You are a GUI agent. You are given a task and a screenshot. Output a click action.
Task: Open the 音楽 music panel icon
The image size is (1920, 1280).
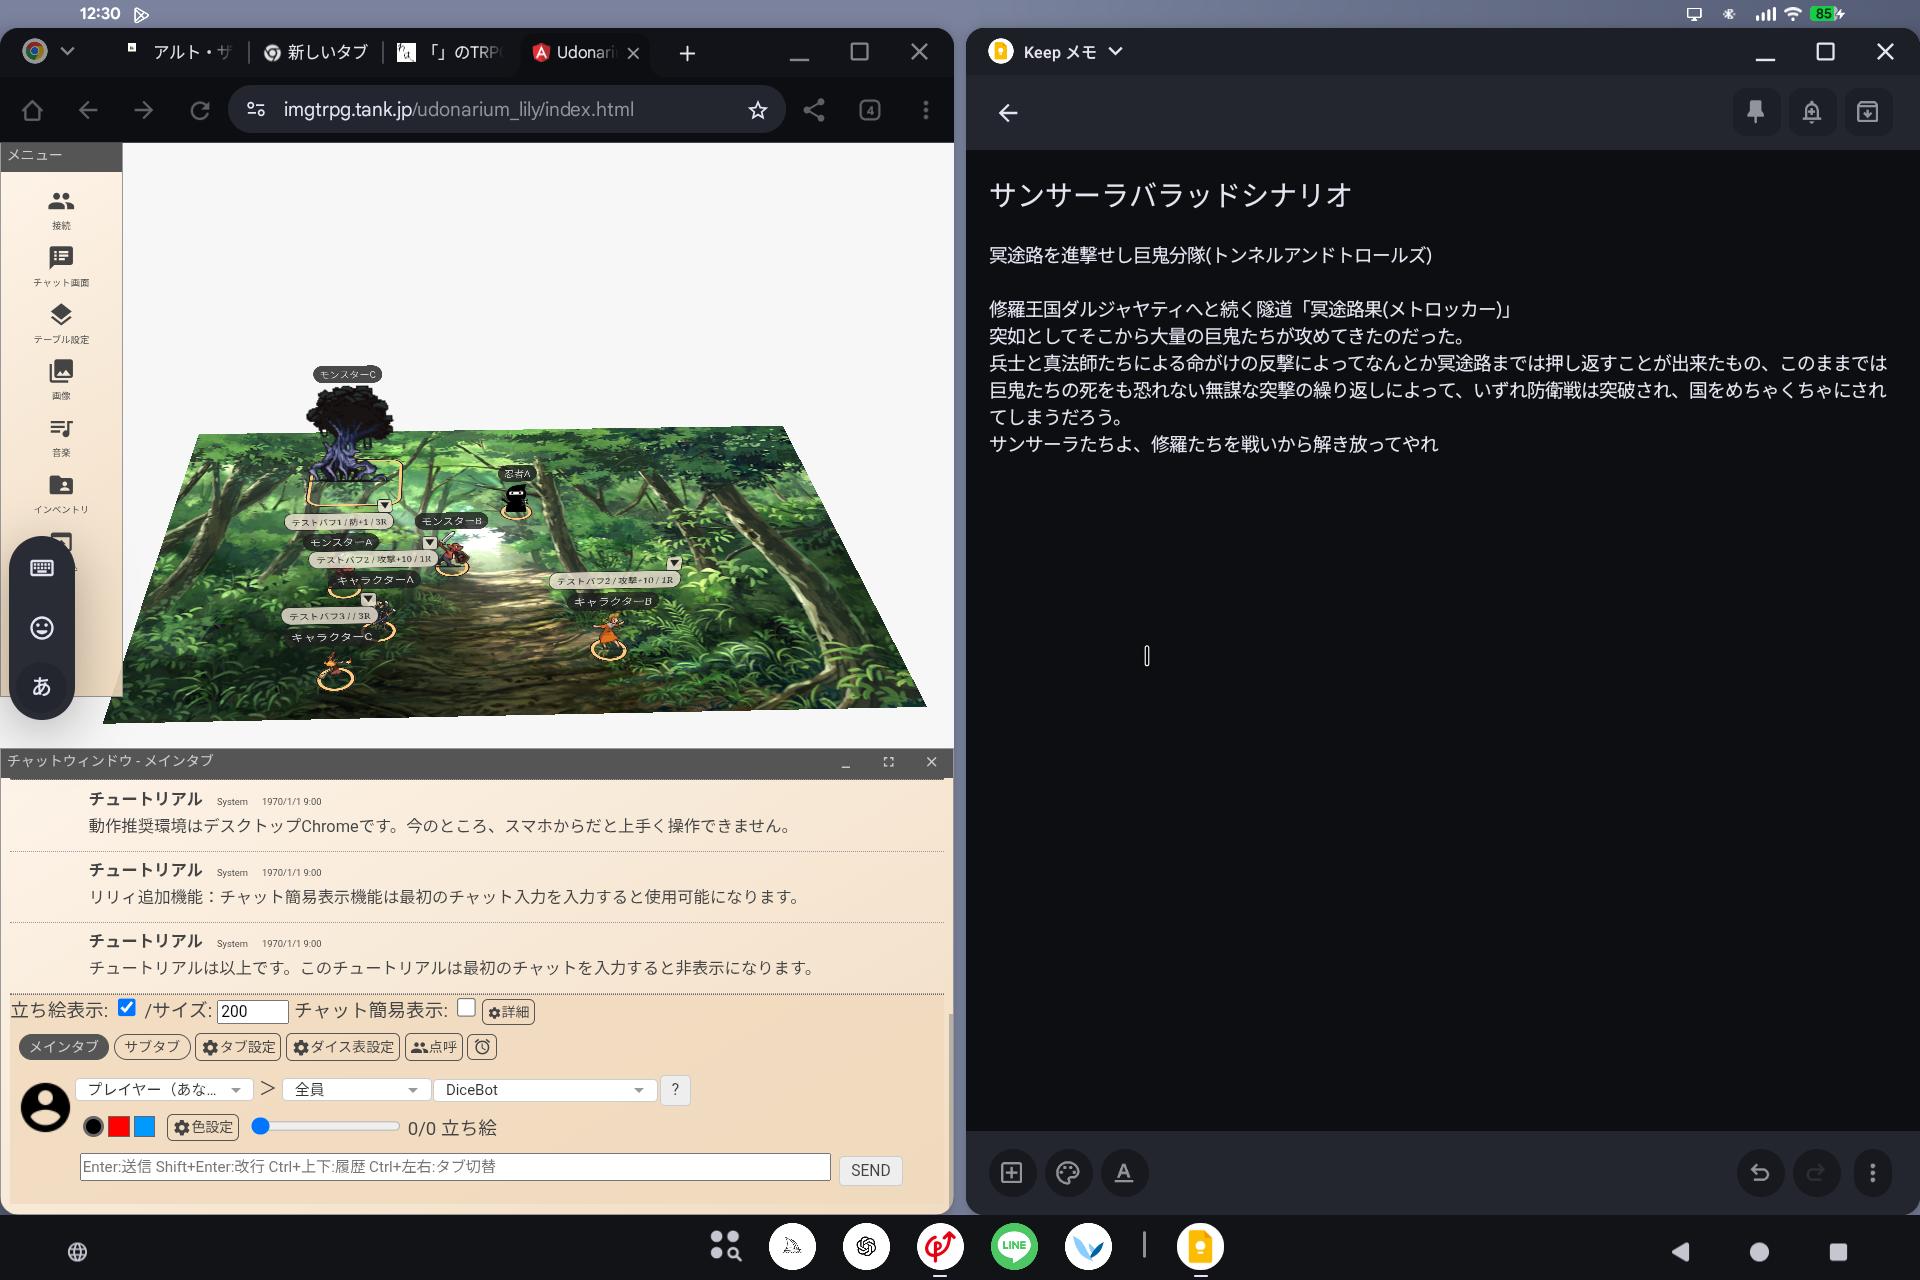point(61,429)
